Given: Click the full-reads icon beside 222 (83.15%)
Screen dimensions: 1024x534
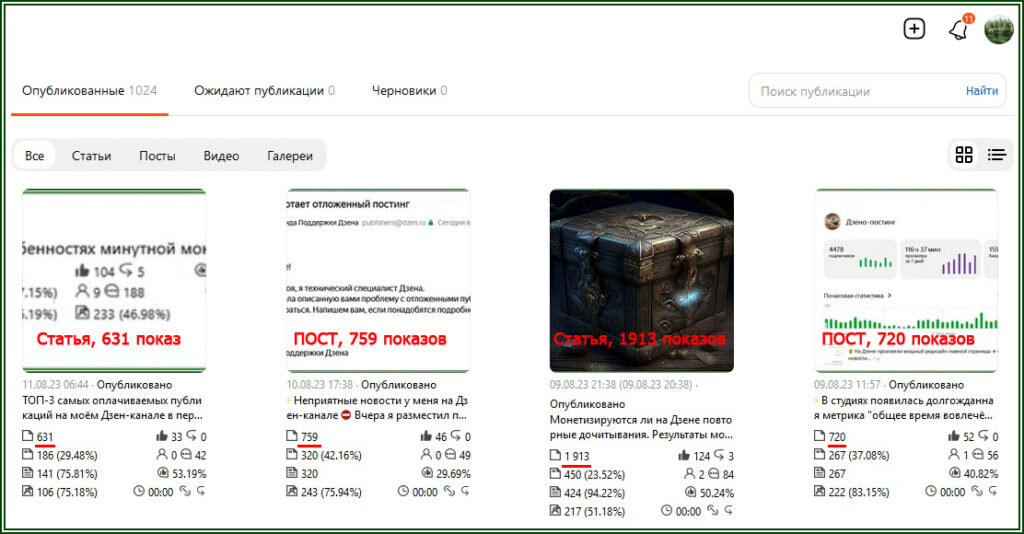Looking at the screenshot, I should [820, 491].
